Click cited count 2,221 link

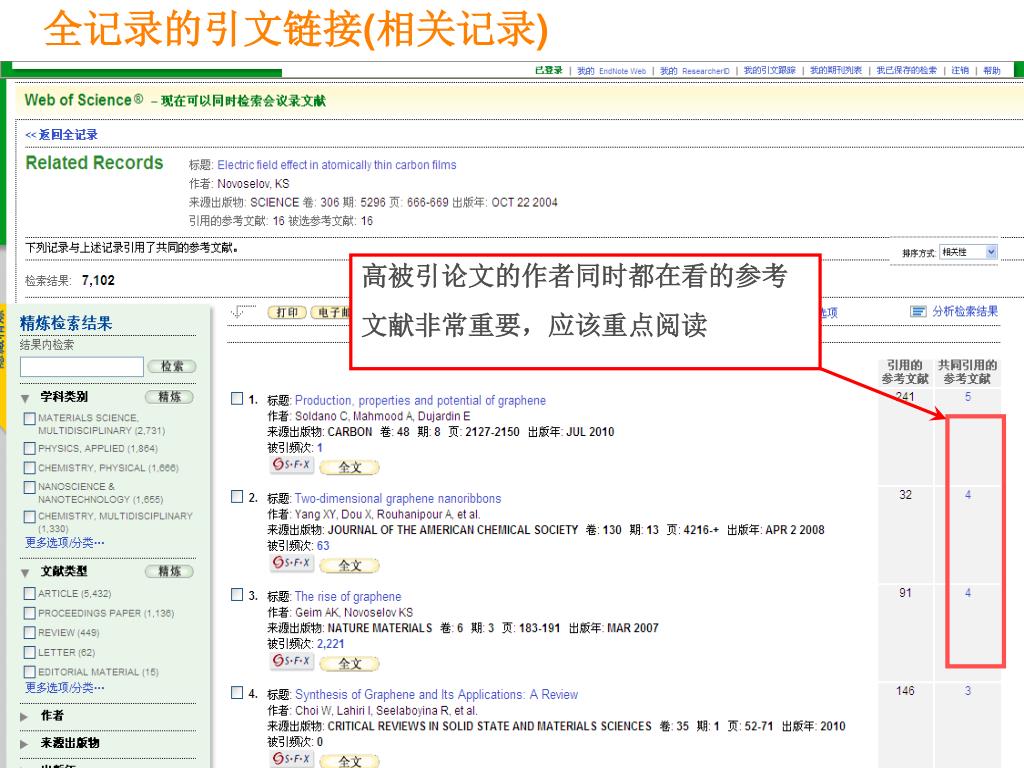click(x=330, y=643)
